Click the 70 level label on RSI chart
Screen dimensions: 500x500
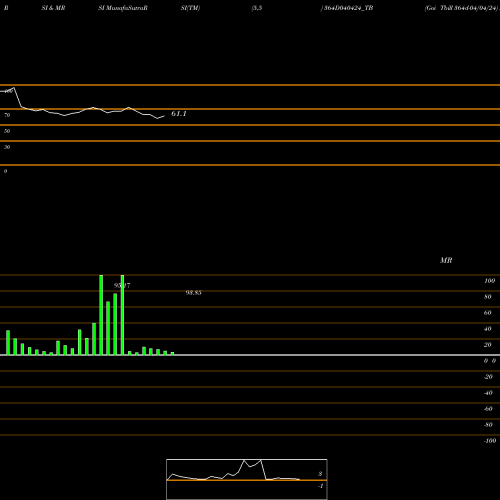point(7,115)
